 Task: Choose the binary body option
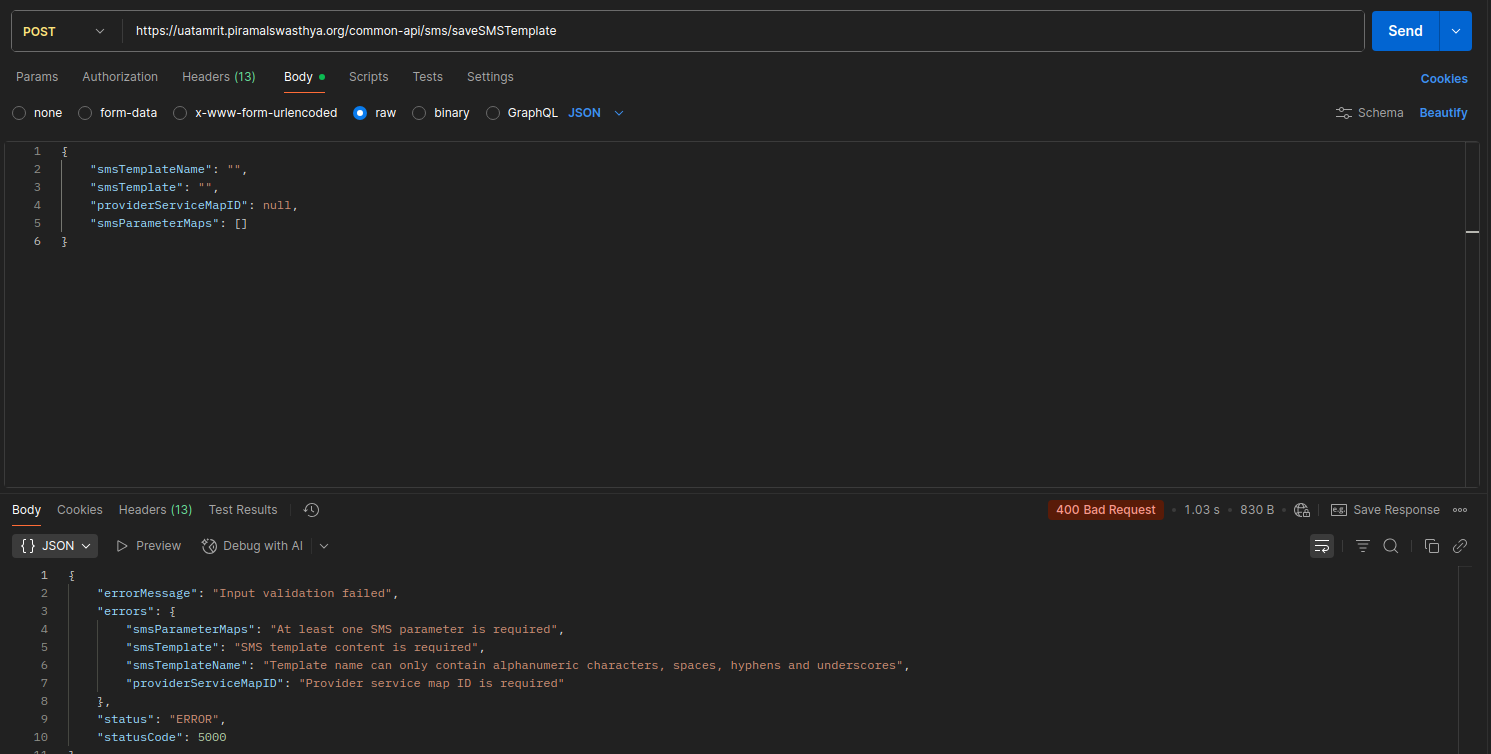pos(420,113)
